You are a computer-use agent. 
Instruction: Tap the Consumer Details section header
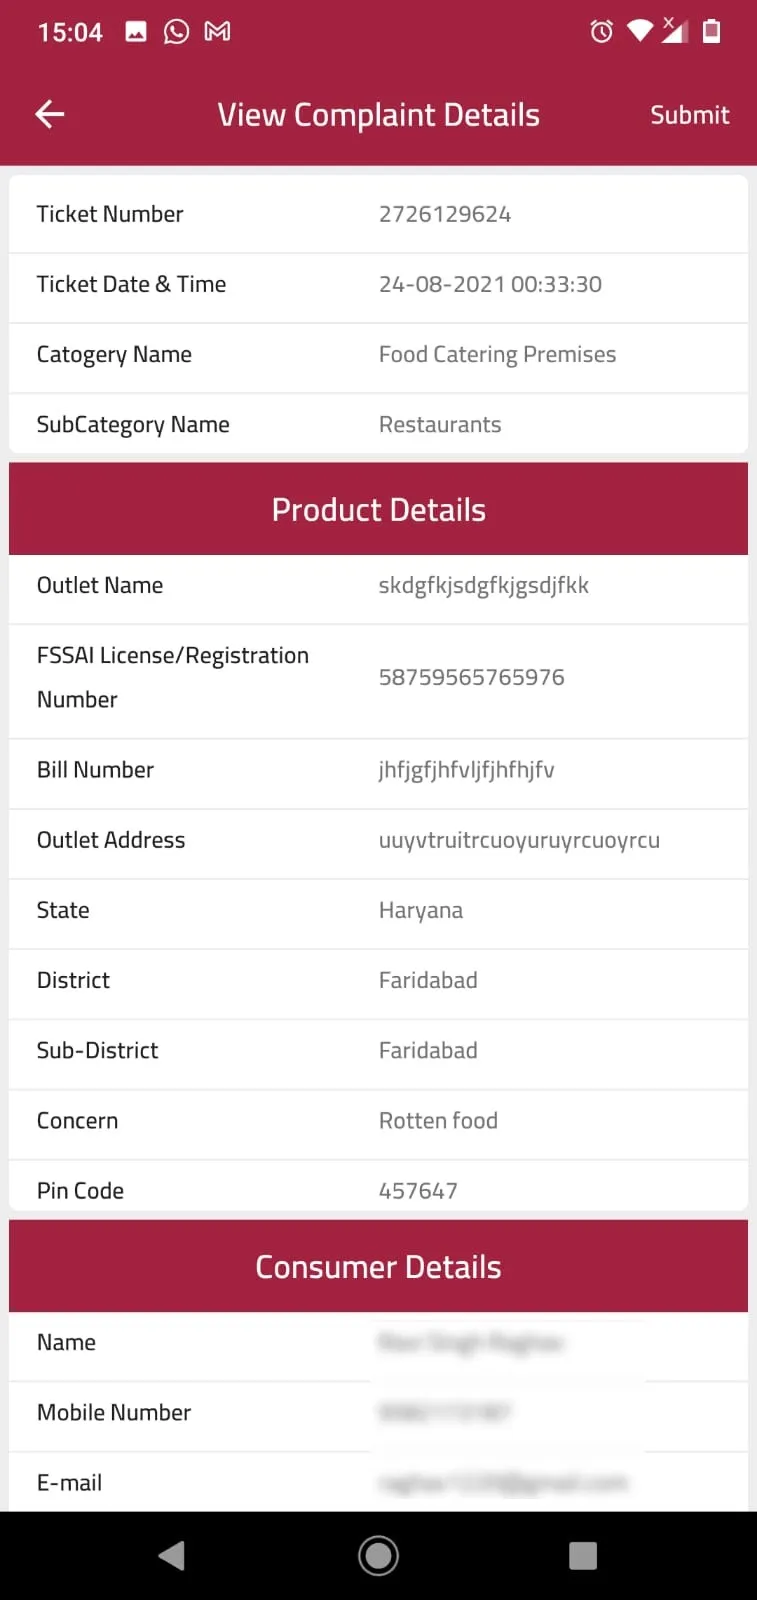click(x=378, y=1266)
